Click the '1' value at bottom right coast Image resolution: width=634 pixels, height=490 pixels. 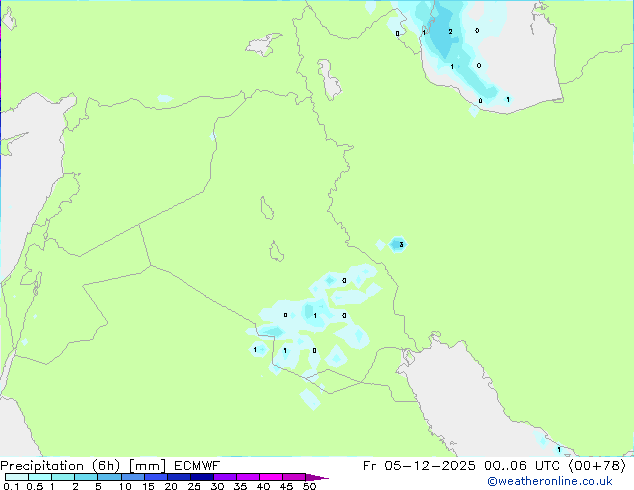(x=559, y=450)
